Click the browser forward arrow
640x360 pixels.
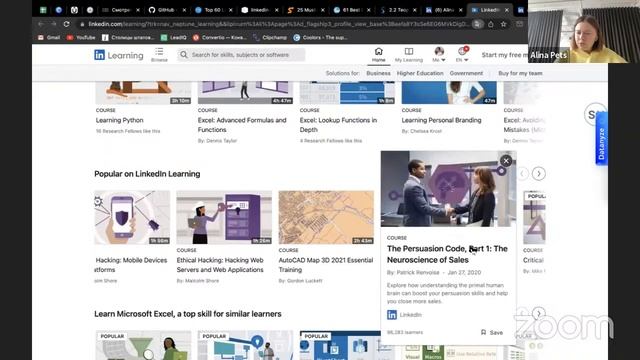(x=53, y=24)
